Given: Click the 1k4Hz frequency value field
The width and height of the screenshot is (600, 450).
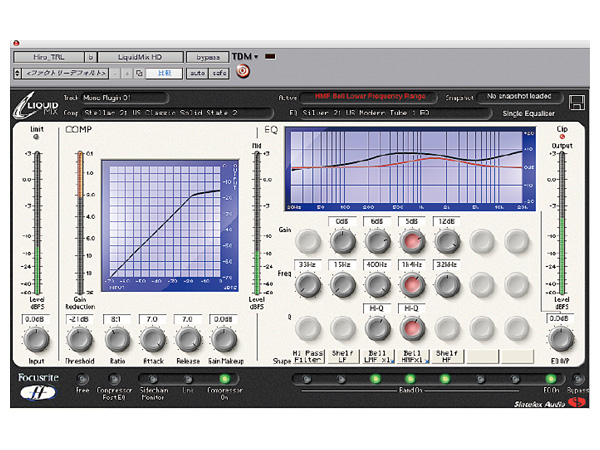Looking at the screenshot, I should pyautogui.click(x=412, y=264).
